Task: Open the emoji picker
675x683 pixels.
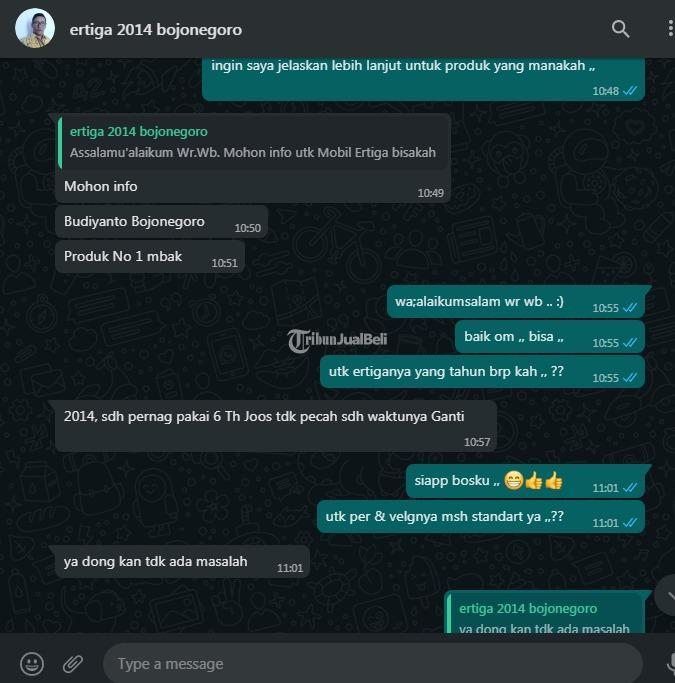Action: pos(32,664)
